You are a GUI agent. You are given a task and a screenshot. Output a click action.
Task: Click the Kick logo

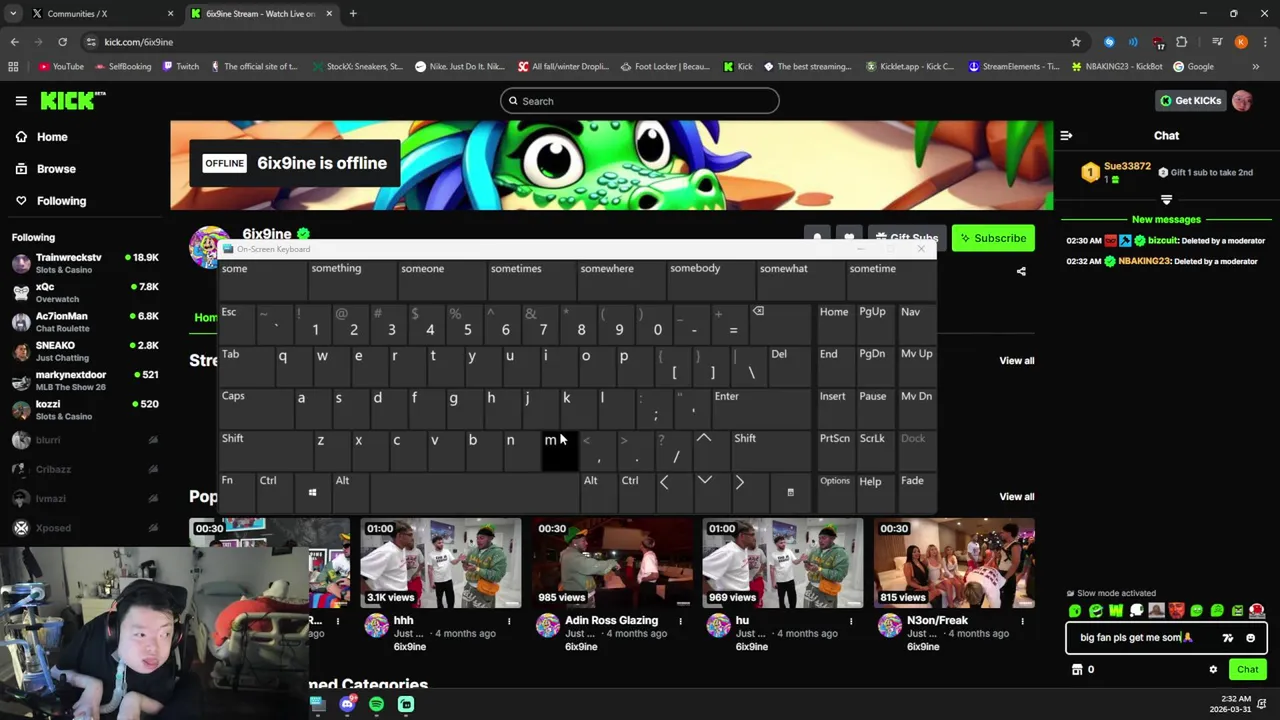pos(72,101)
